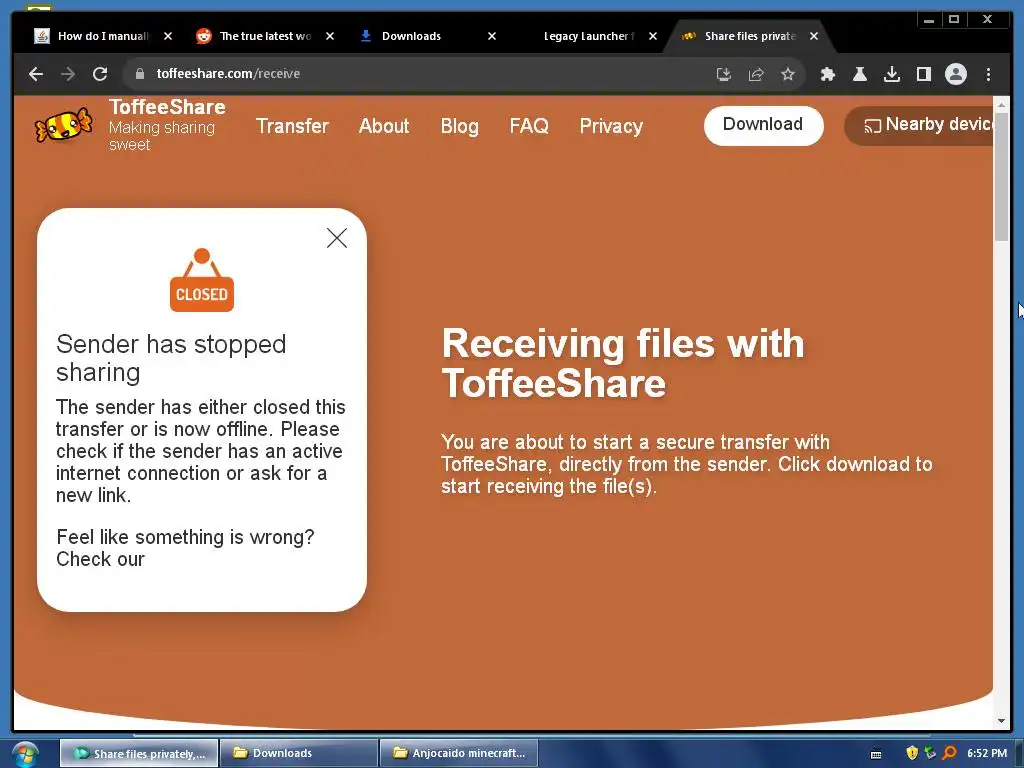The width and height of the screenshot is (1024, 768).
Task: Click the yellow security shield tray icon
Action: 912,753
